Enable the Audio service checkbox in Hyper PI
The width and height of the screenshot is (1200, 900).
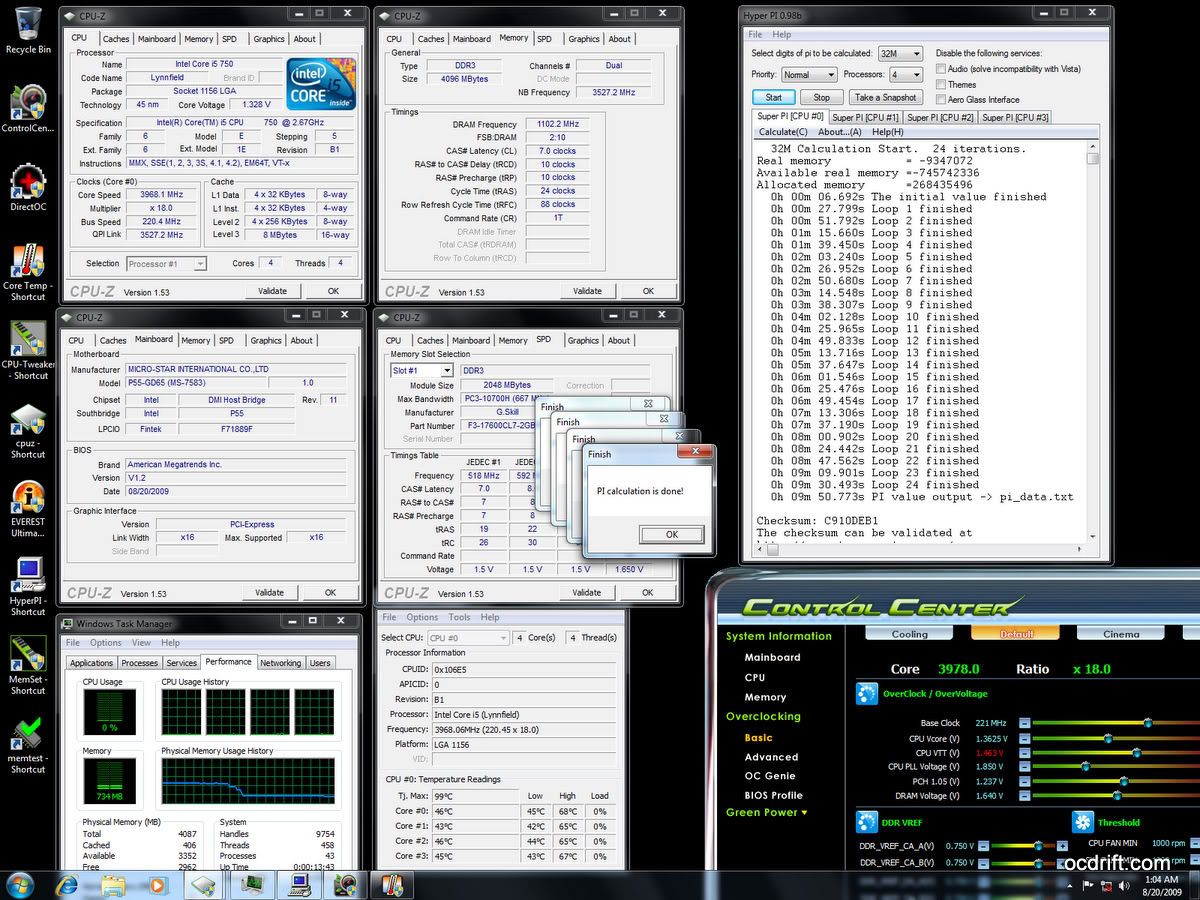(x=941, y=69)
